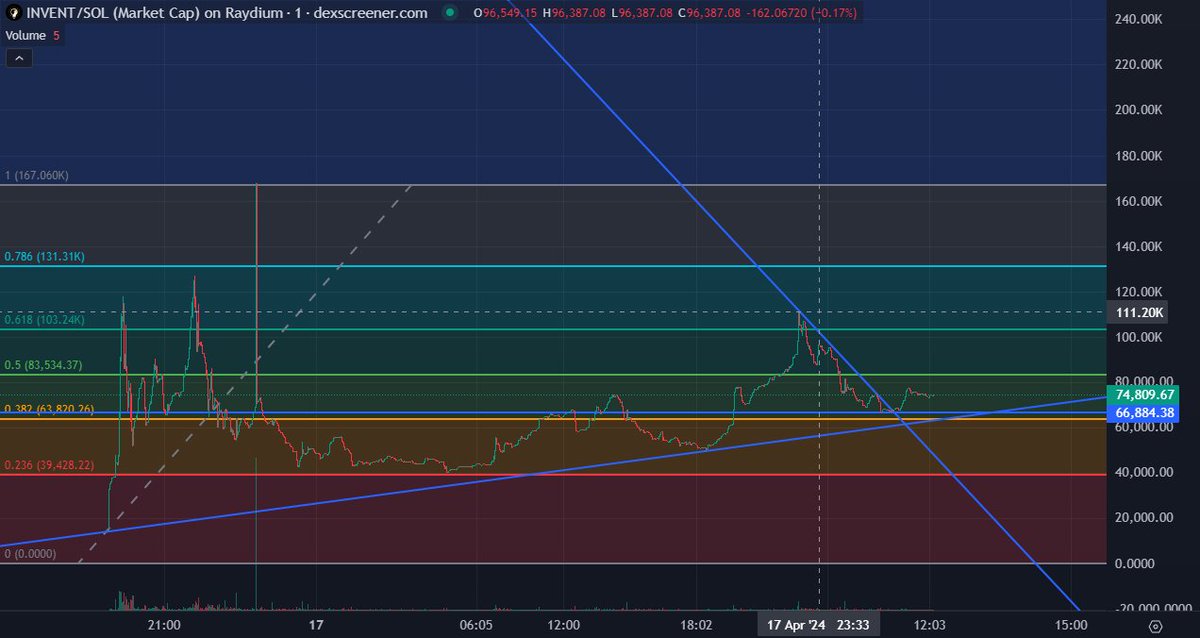
Task: Click the 12:03 time axis label
Action: [x=931, y=625]
